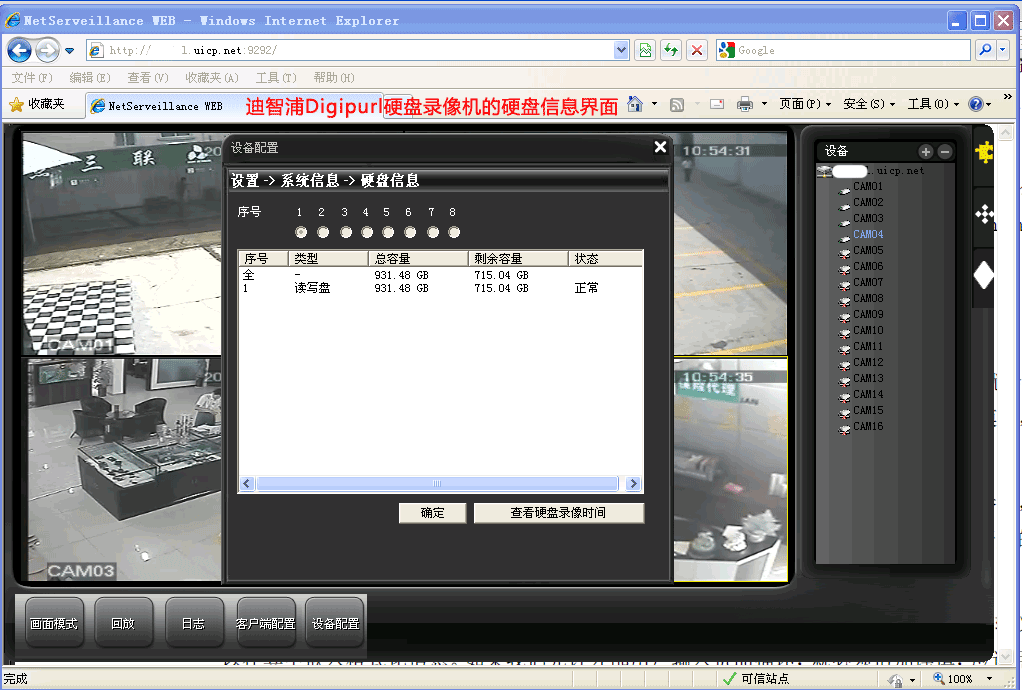
Task: Select disk radio button 4
Action: coord(367,232)
